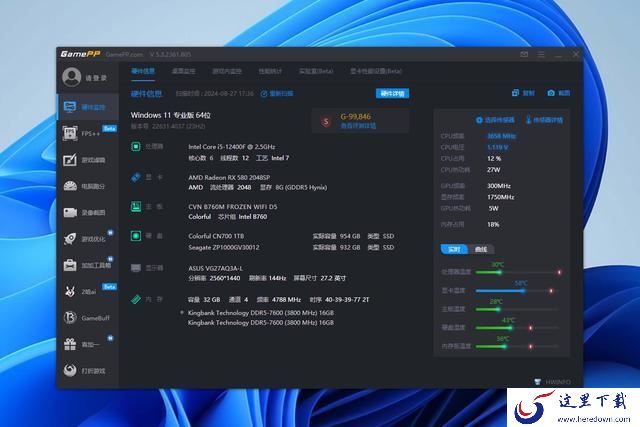
Task: Click the screenshot camera button
Action: click(559, 93)
